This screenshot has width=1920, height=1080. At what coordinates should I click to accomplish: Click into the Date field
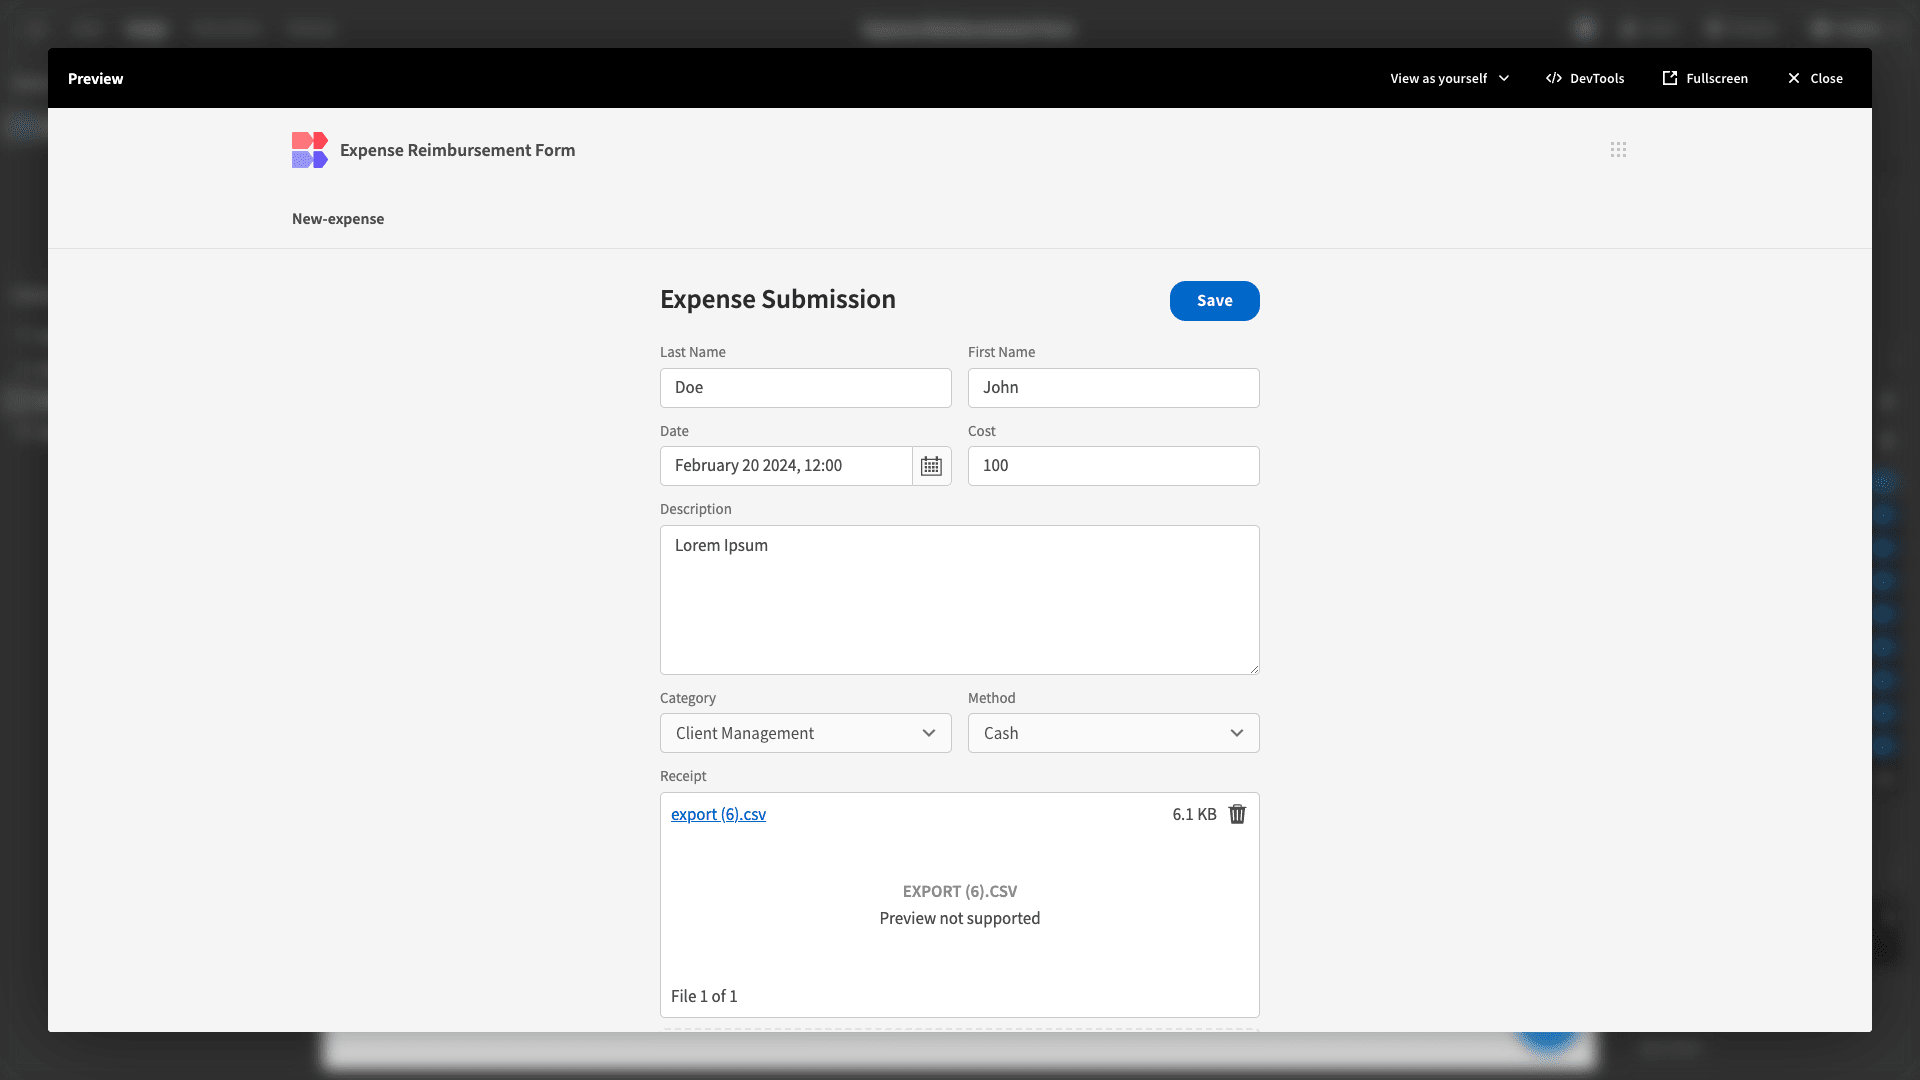click(x=786, y=466)
